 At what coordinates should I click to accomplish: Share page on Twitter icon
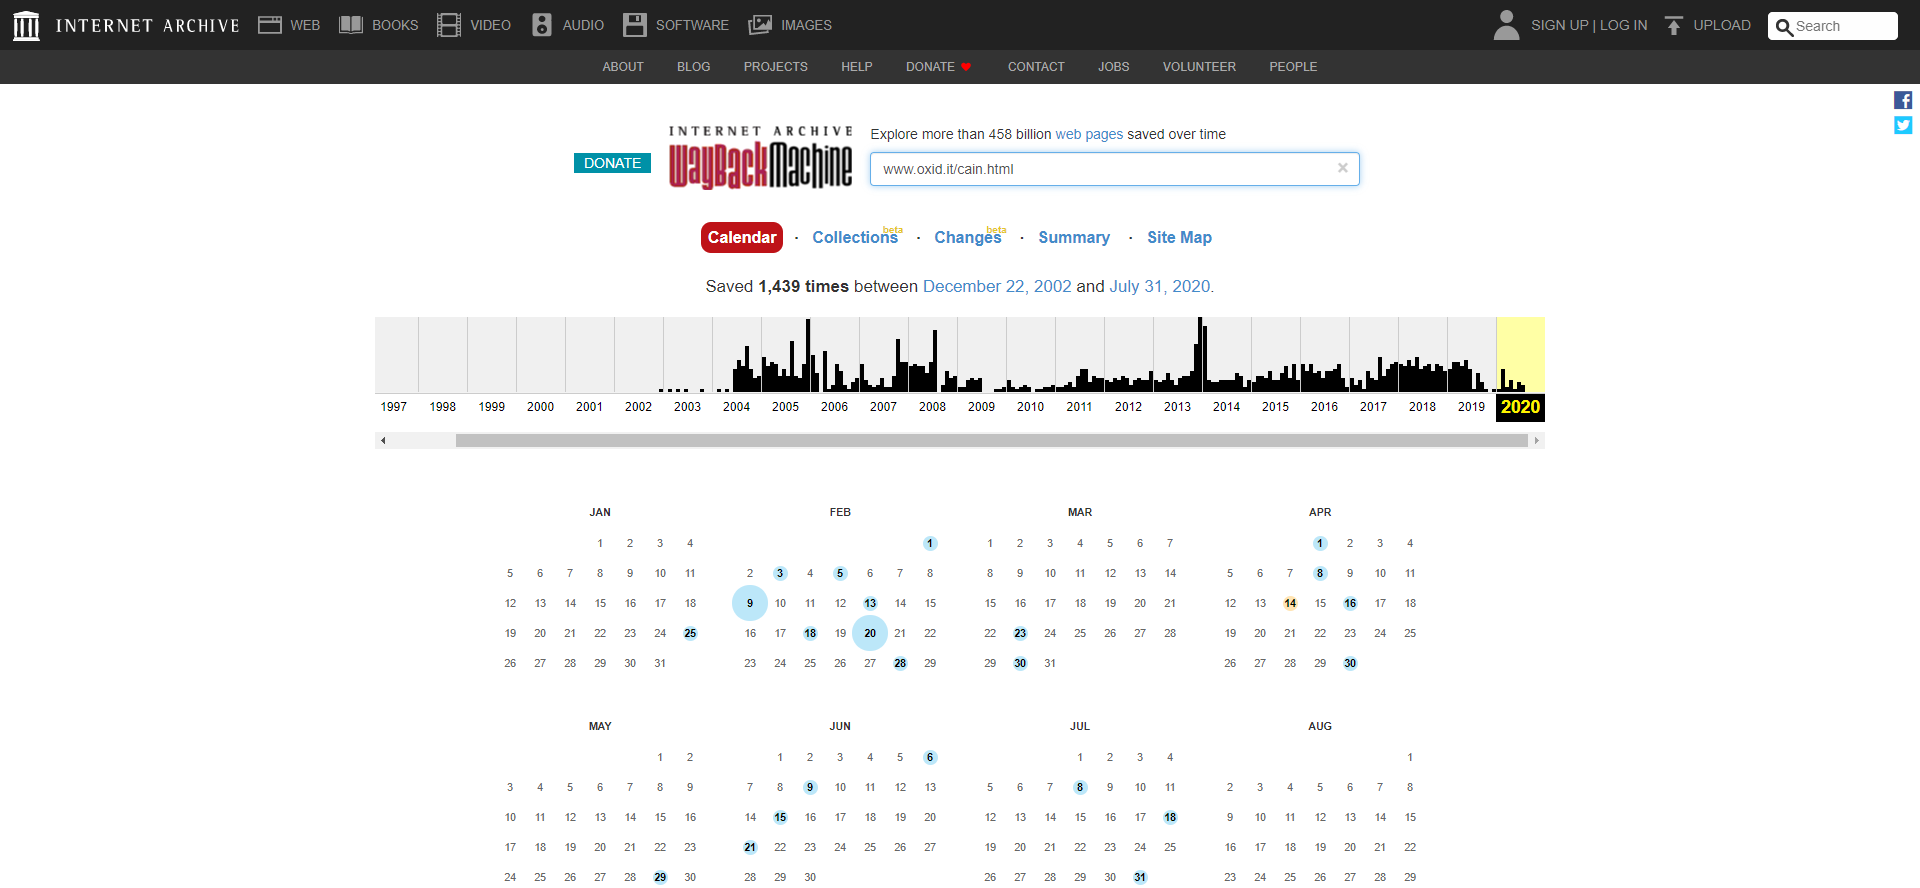tap(1903, 125)
